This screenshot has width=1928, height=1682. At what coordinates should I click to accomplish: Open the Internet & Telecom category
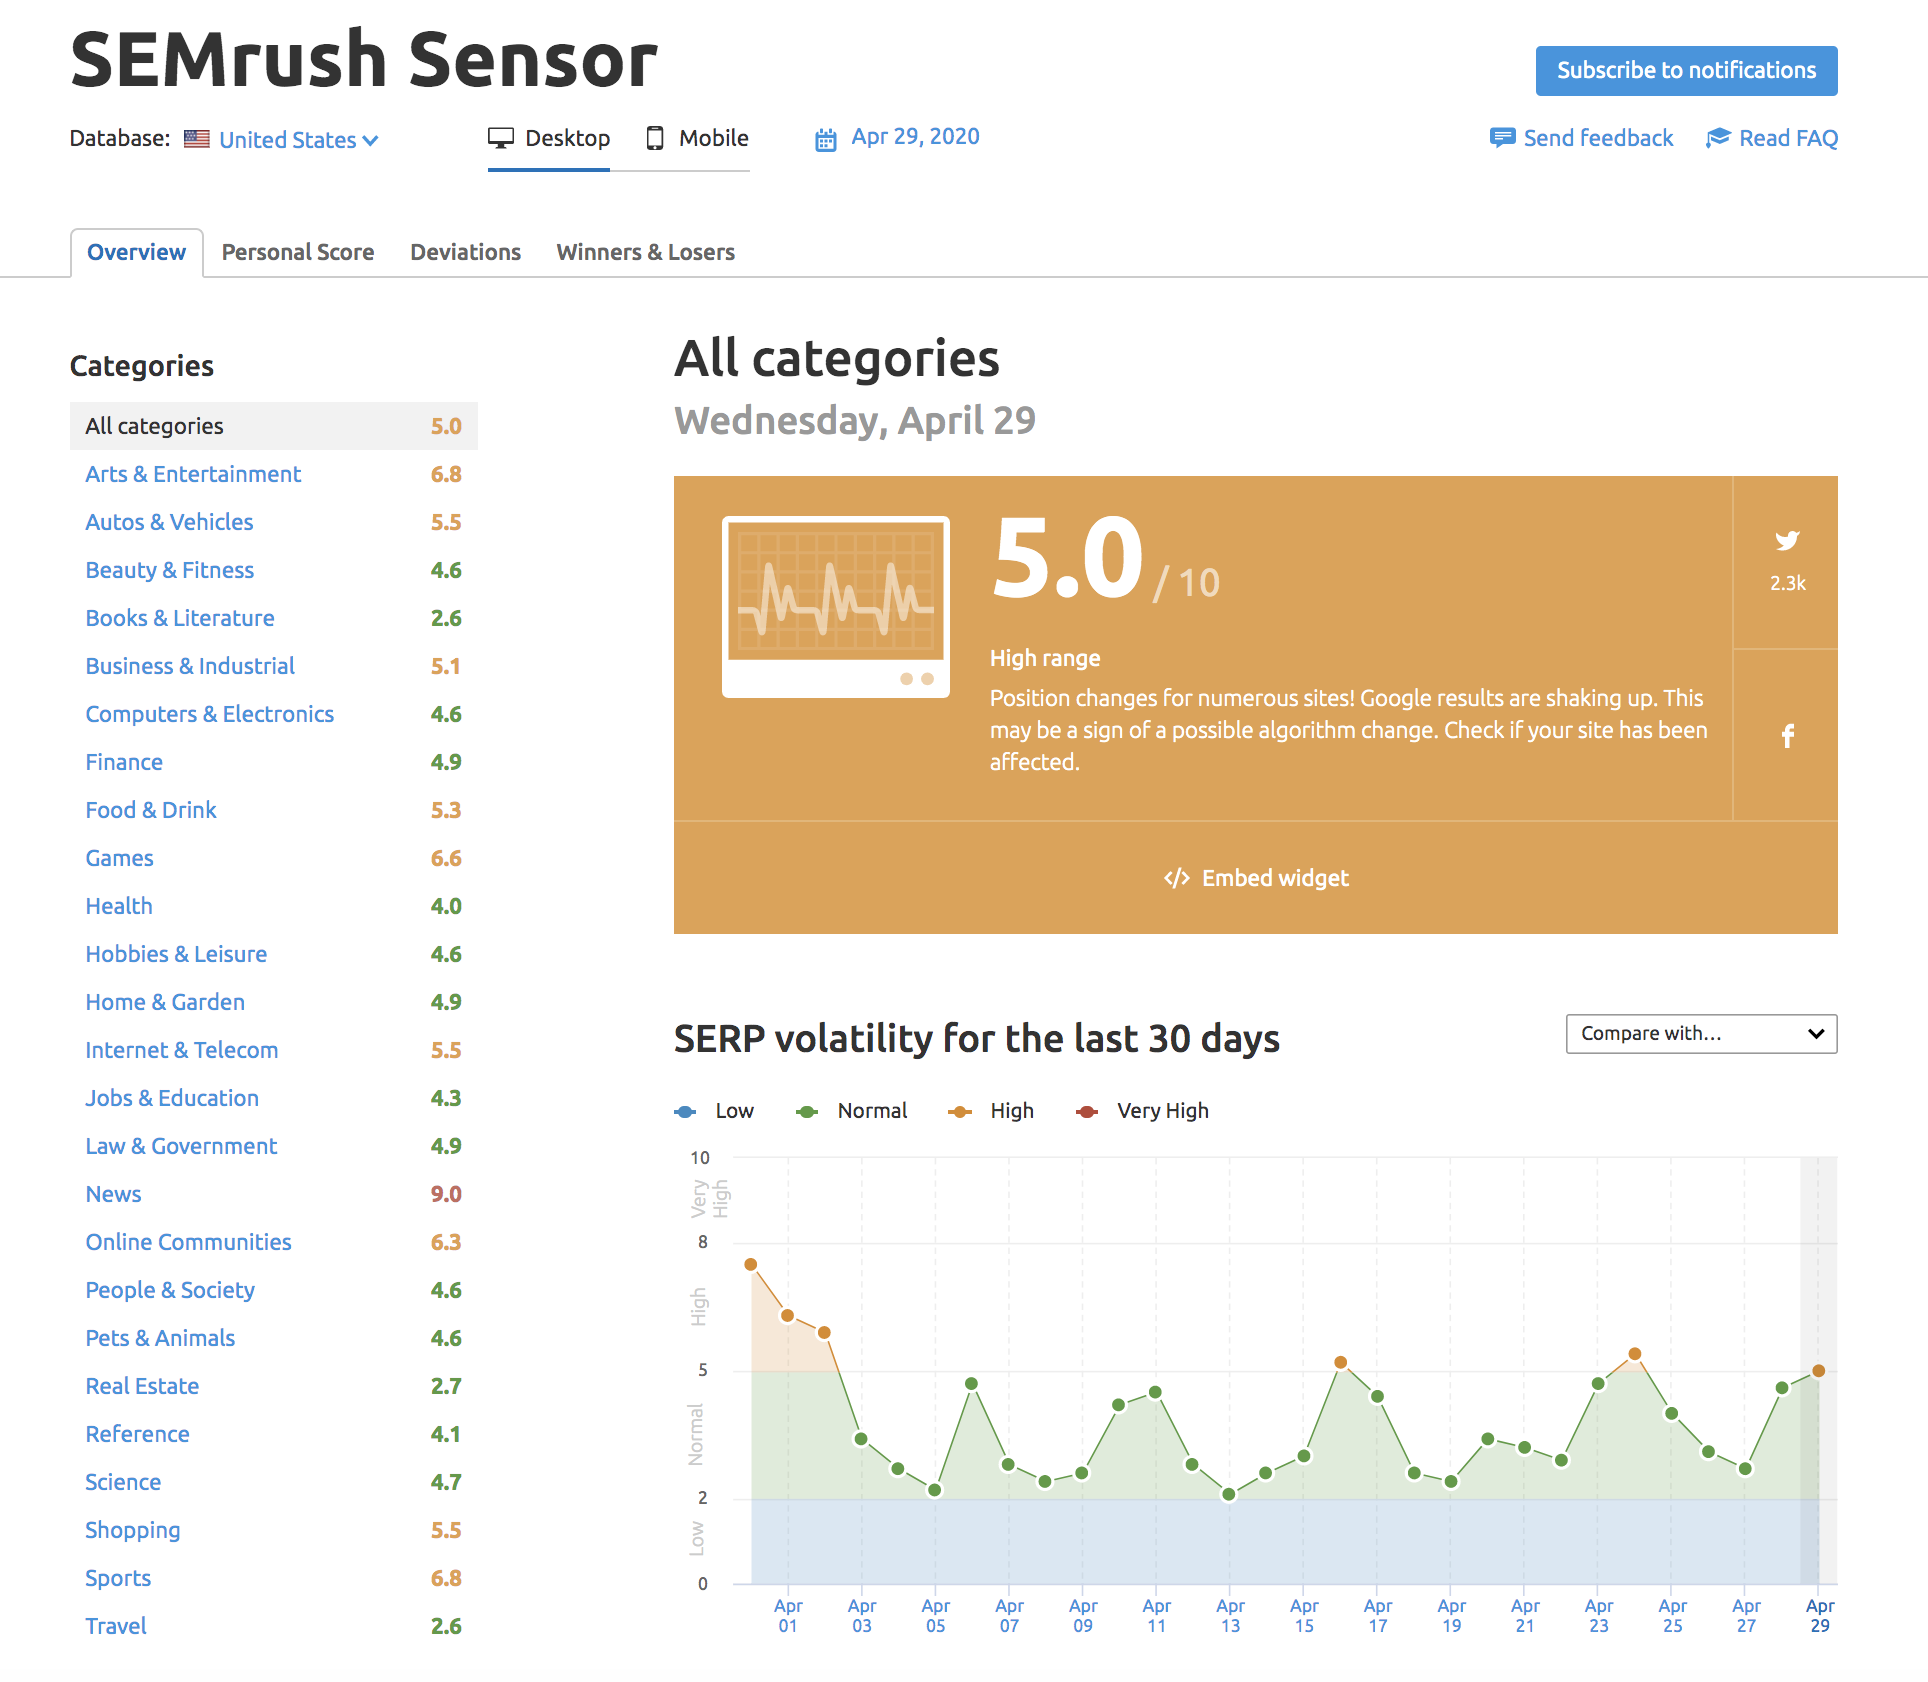pyautogui.click(x=182, y=1050)
